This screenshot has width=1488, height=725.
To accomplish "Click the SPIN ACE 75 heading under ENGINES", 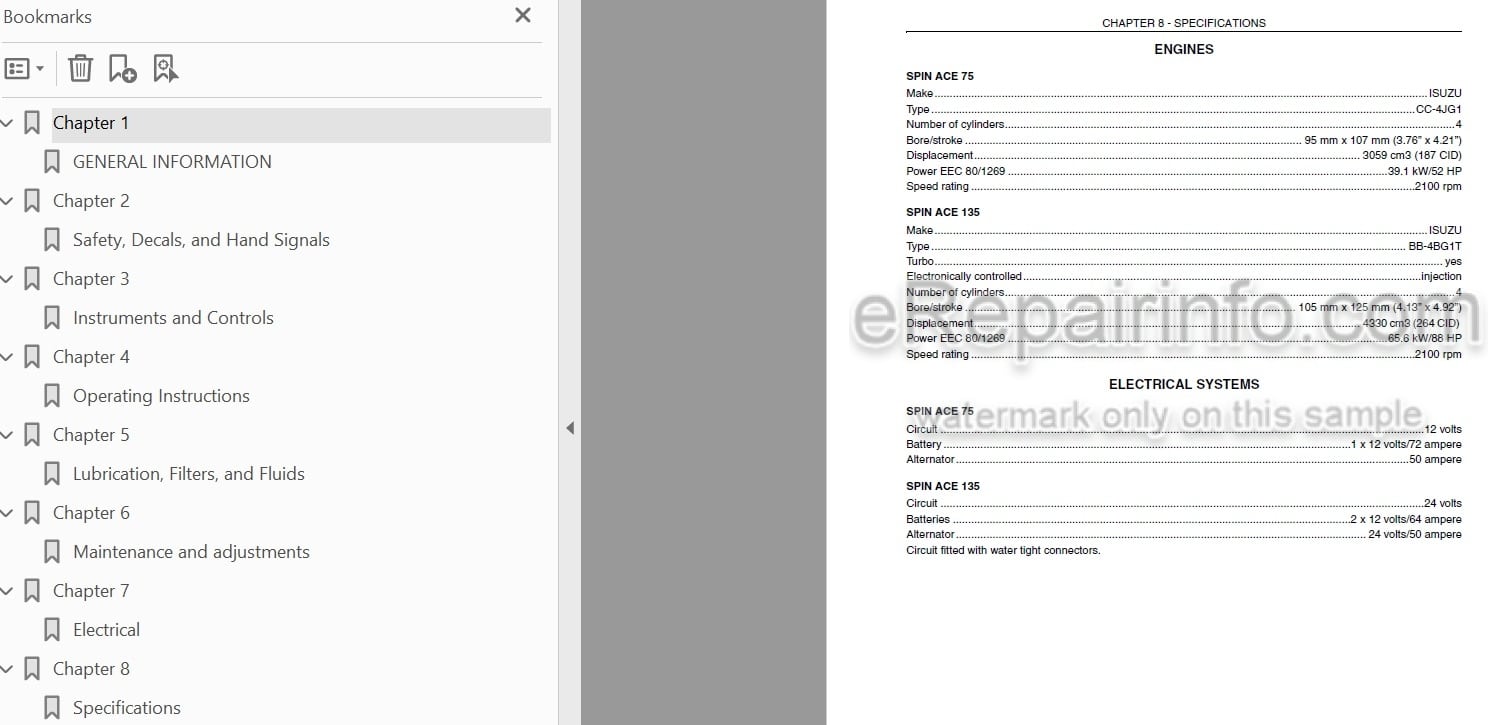I will coord(939,76).
